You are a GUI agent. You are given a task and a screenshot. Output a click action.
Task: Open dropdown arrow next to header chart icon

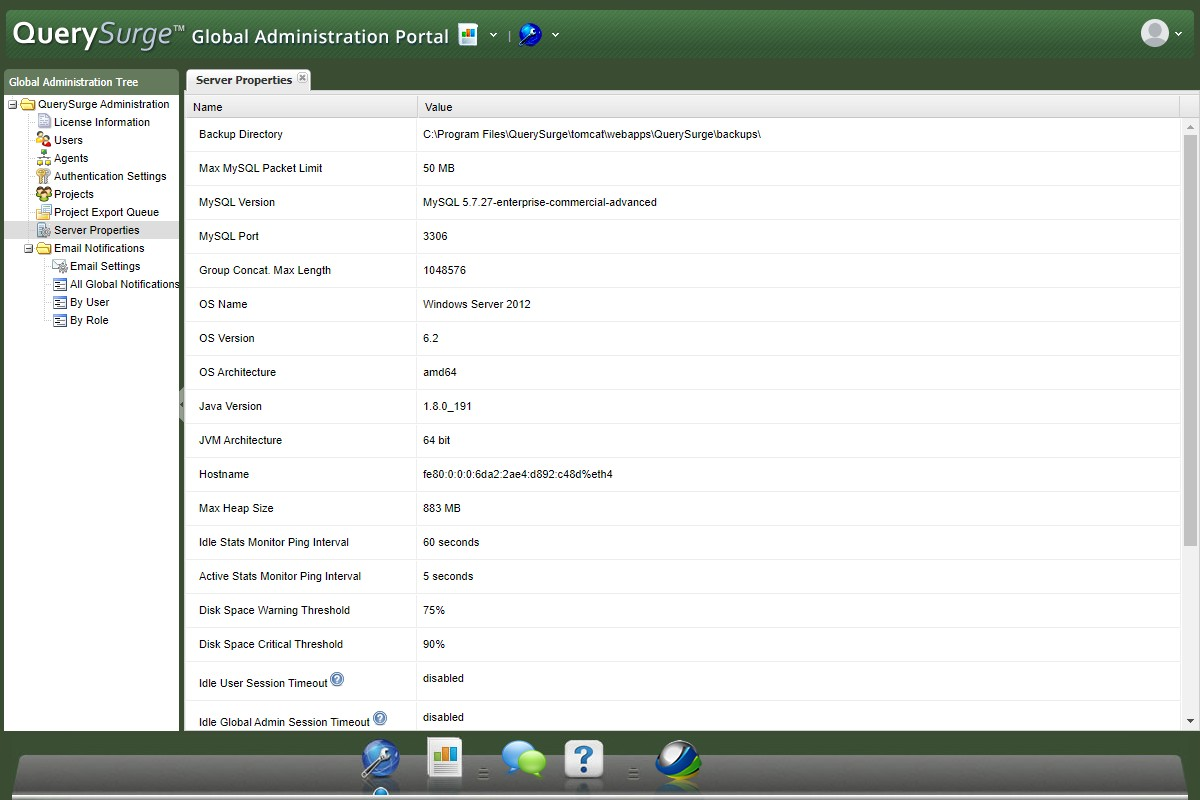(x=493, y=35)
